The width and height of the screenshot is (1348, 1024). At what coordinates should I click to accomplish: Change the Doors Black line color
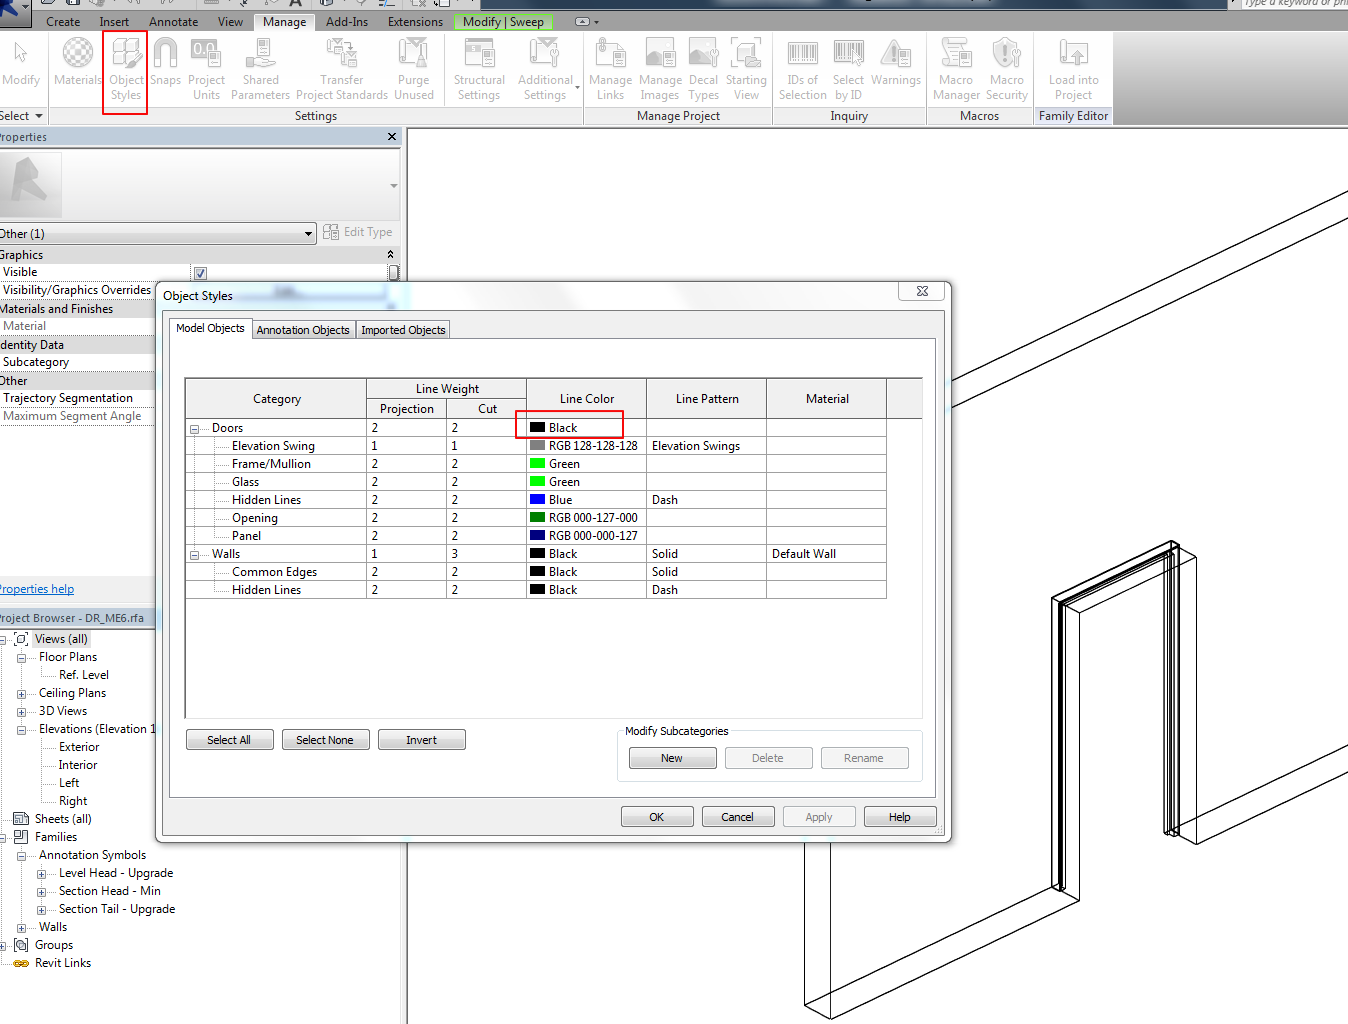(x=586, y=428)
